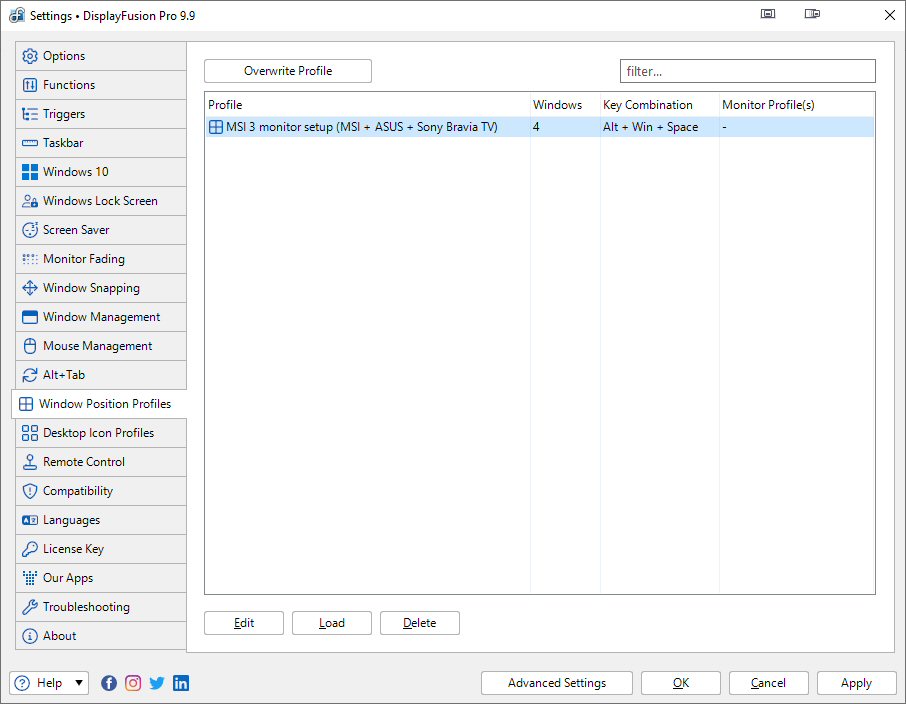The height and width of the screenshot is (704, 906).
Task: Load the selected window position profile
Action: point(332,623)
